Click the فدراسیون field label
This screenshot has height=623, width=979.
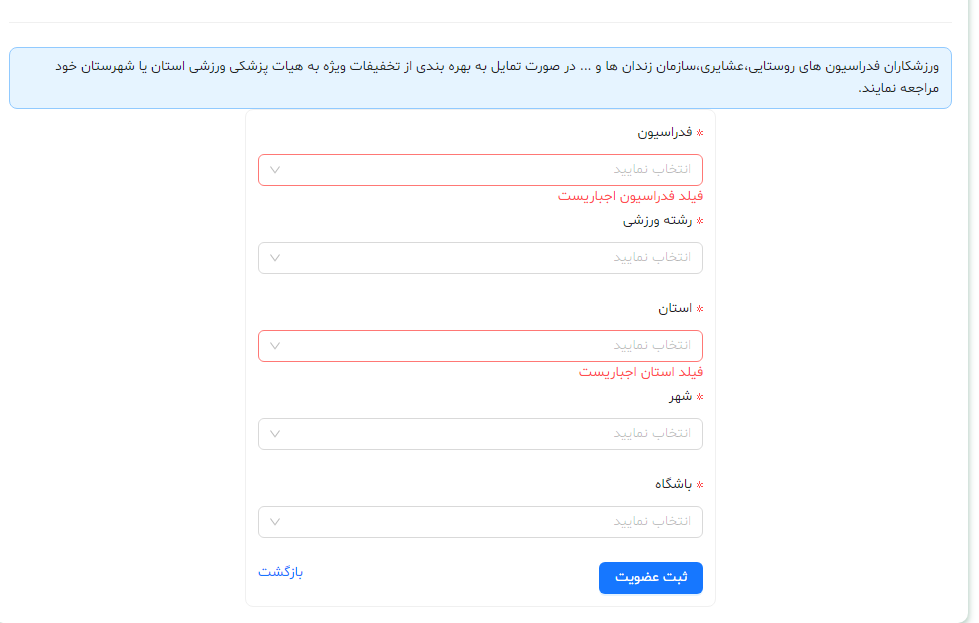(664, 132)
